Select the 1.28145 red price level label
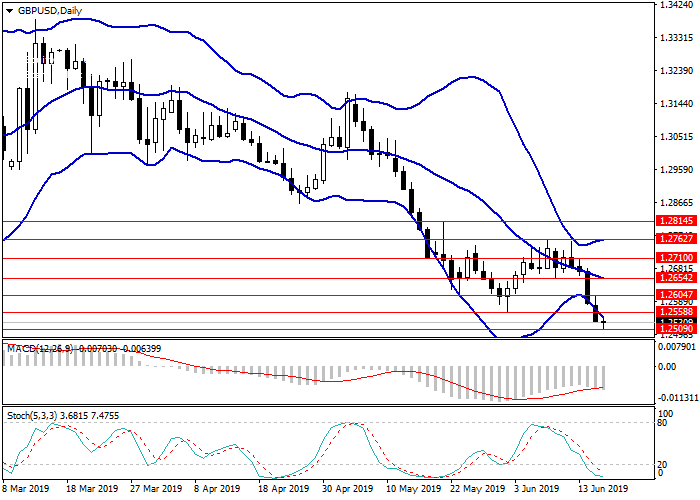Screen dimensions: 700x500 click(x=676, y=221)
